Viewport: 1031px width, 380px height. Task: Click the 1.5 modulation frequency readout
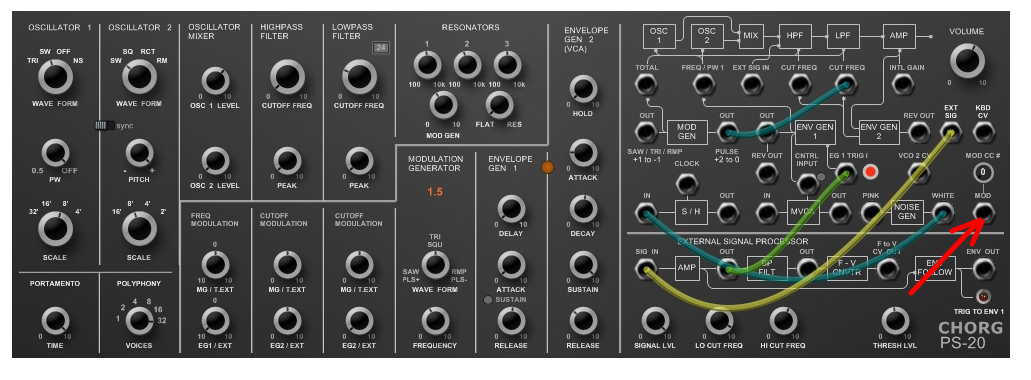pos(435,192)
